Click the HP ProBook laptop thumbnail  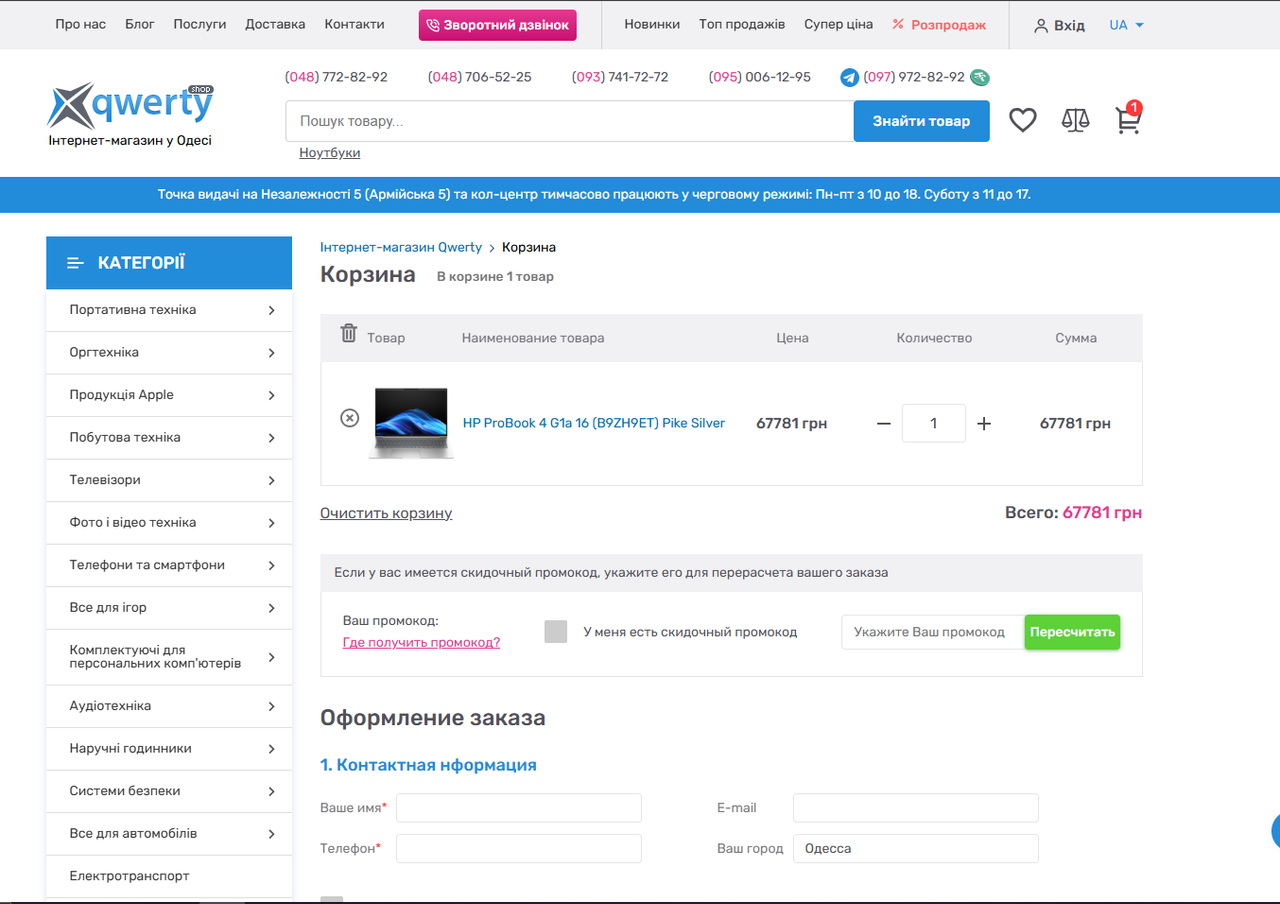click(x=411, y=423)
